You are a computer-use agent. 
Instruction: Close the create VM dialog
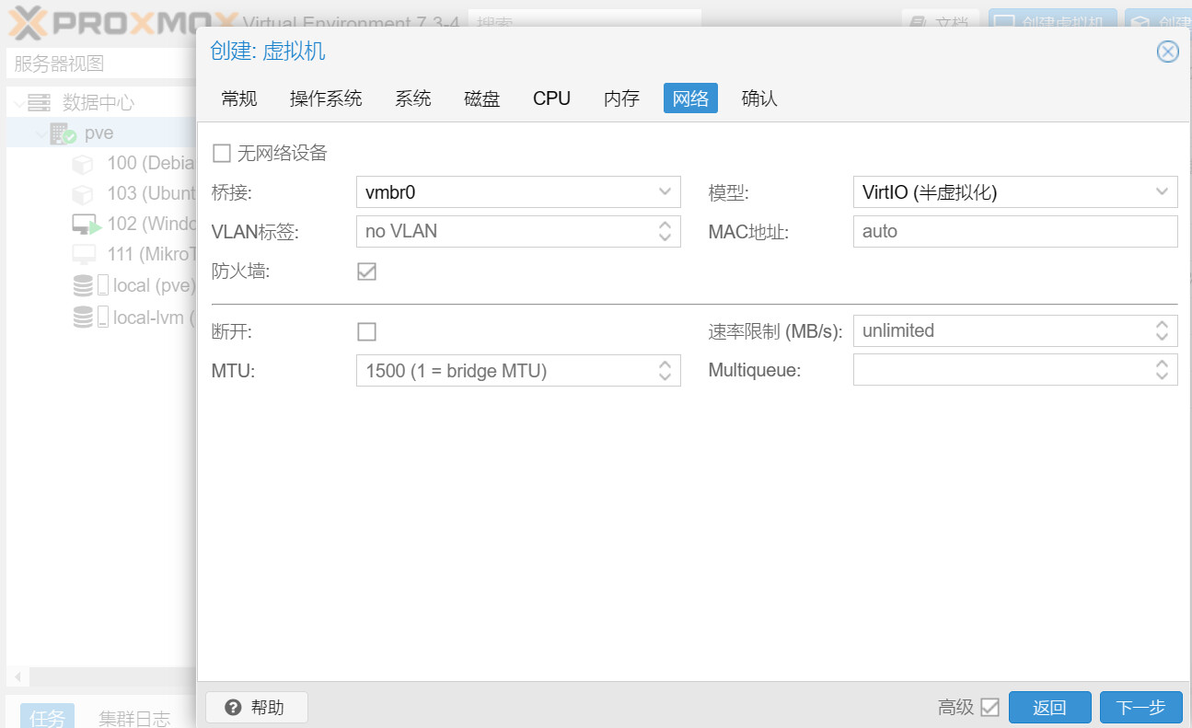(x=1168, y=52)
